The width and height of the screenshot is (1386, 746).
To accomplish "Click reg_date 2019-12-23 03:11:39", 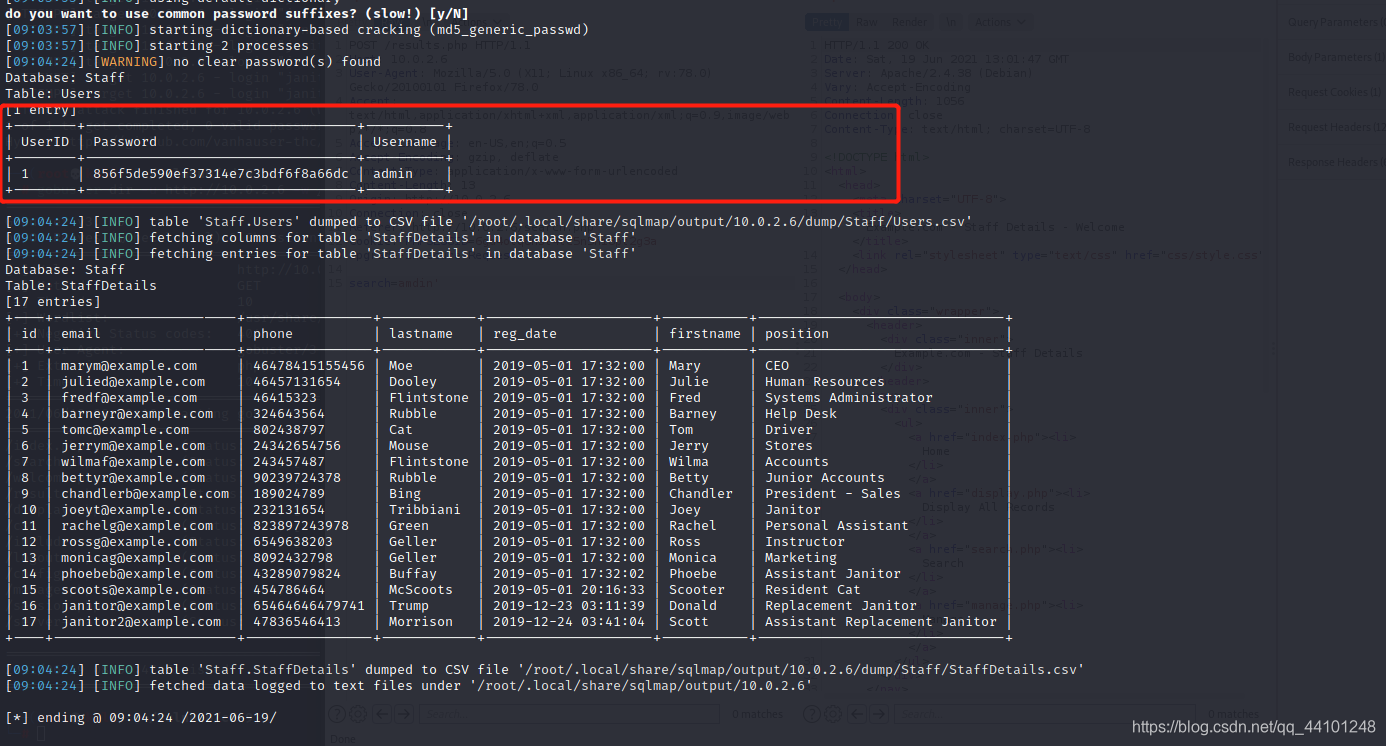I will (569, 606).
